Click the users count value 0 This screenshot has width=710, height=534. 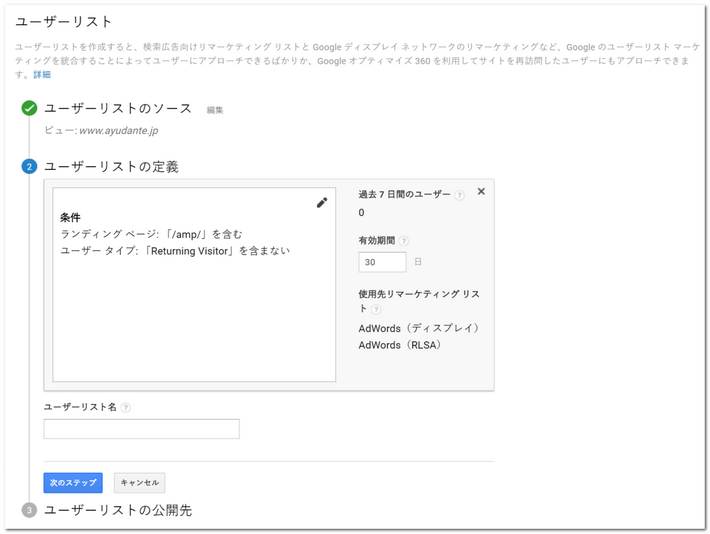(x=361, y=213)
